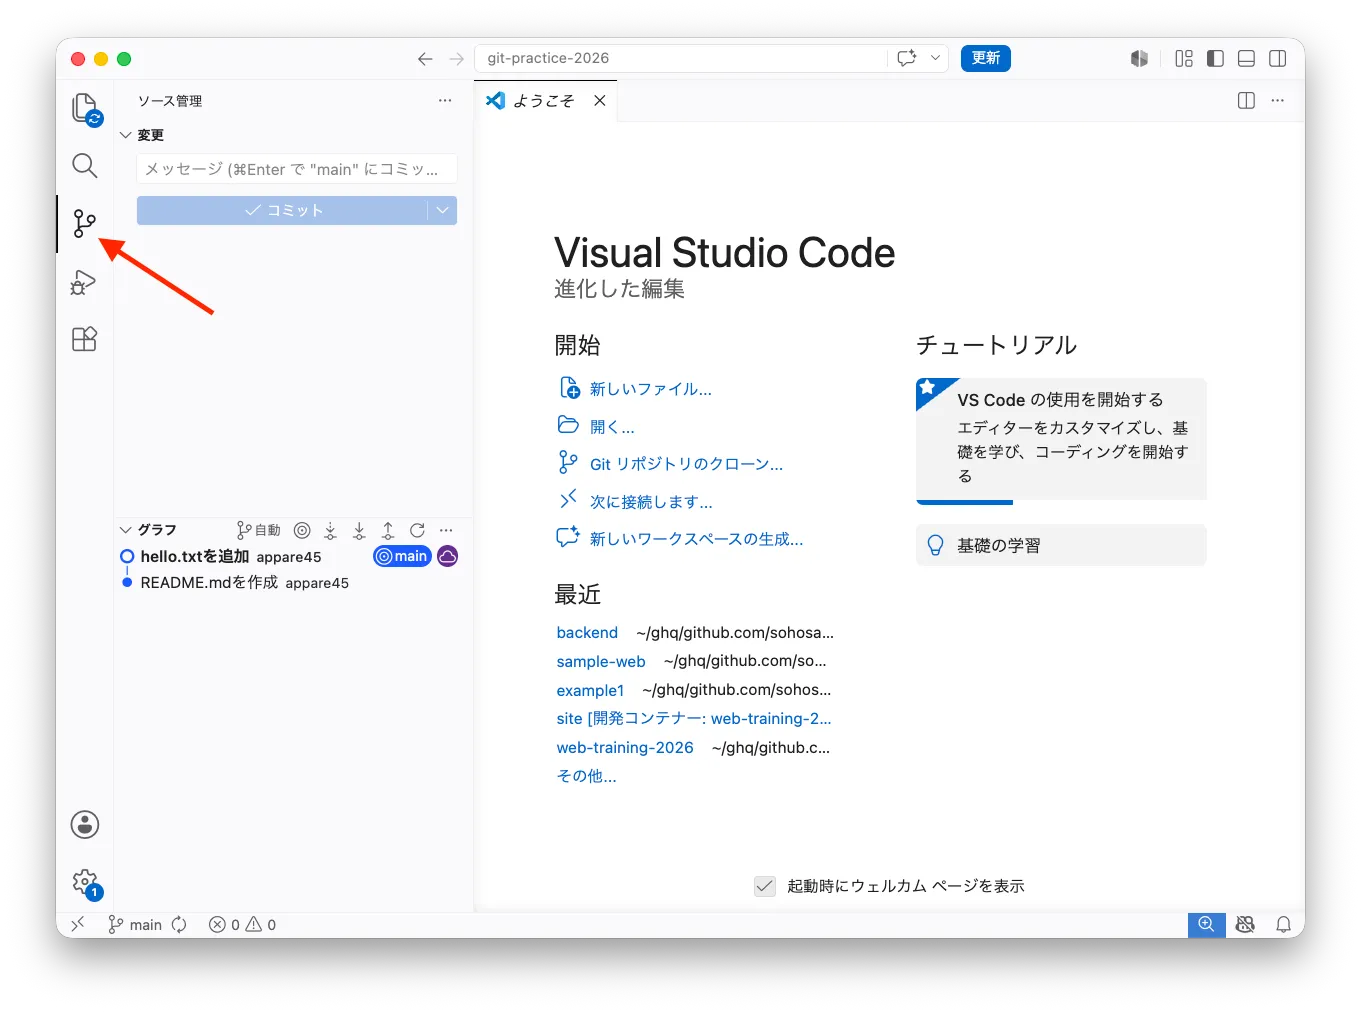Open the commit button dropdown arrow
The image size is (1361, 1012).
click(442, 210)
